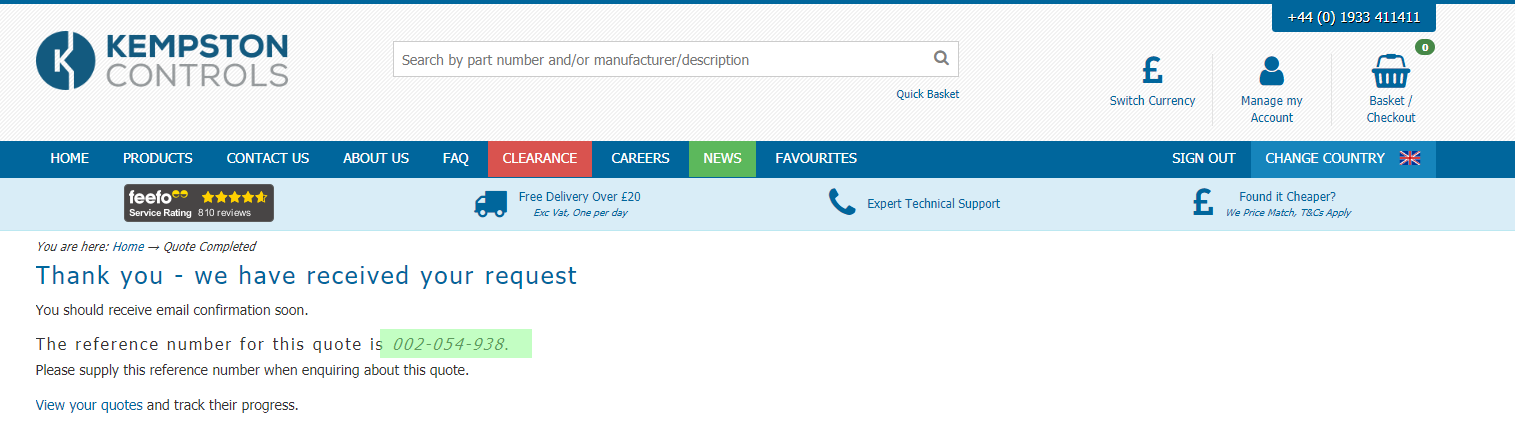
Task: Click Quote Completed breadcrumb text
Action: click(210, 247)
